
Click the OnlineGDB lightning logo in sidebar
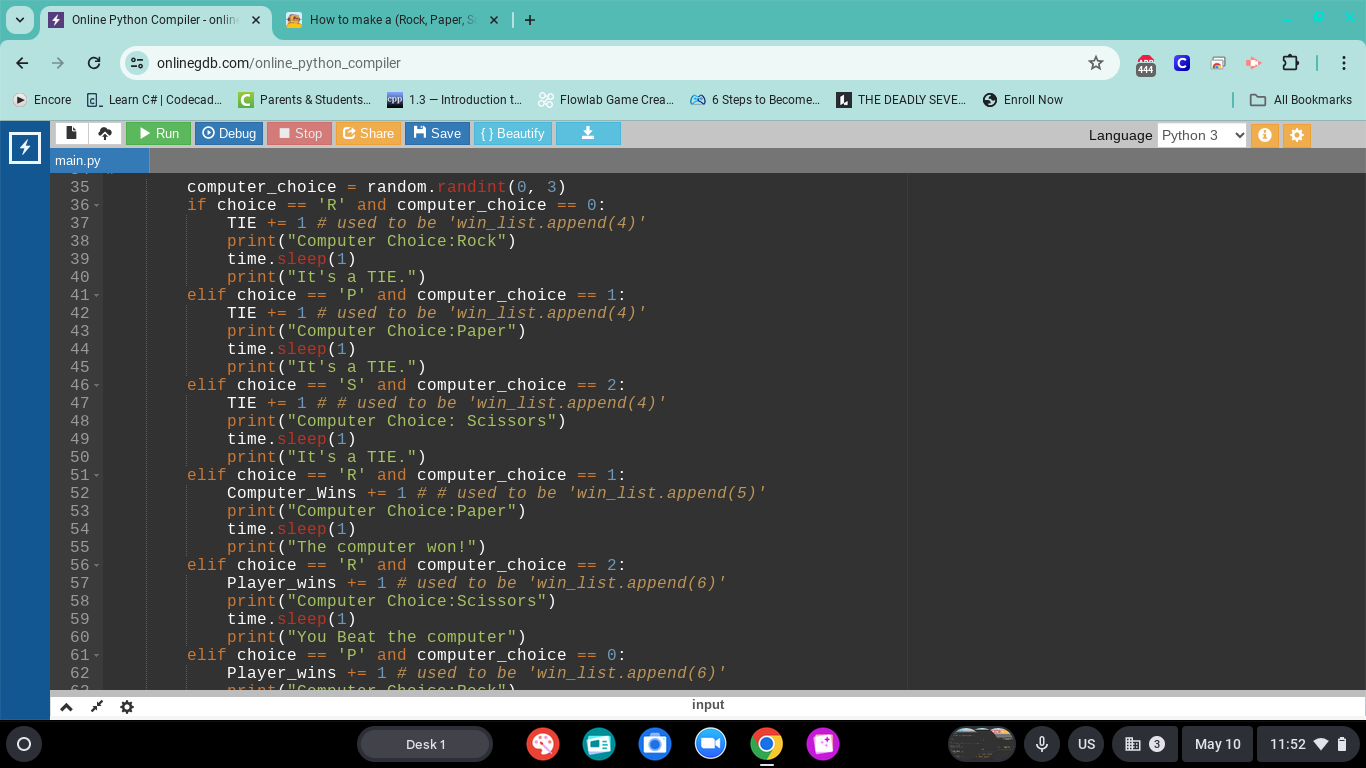[25, 148]
